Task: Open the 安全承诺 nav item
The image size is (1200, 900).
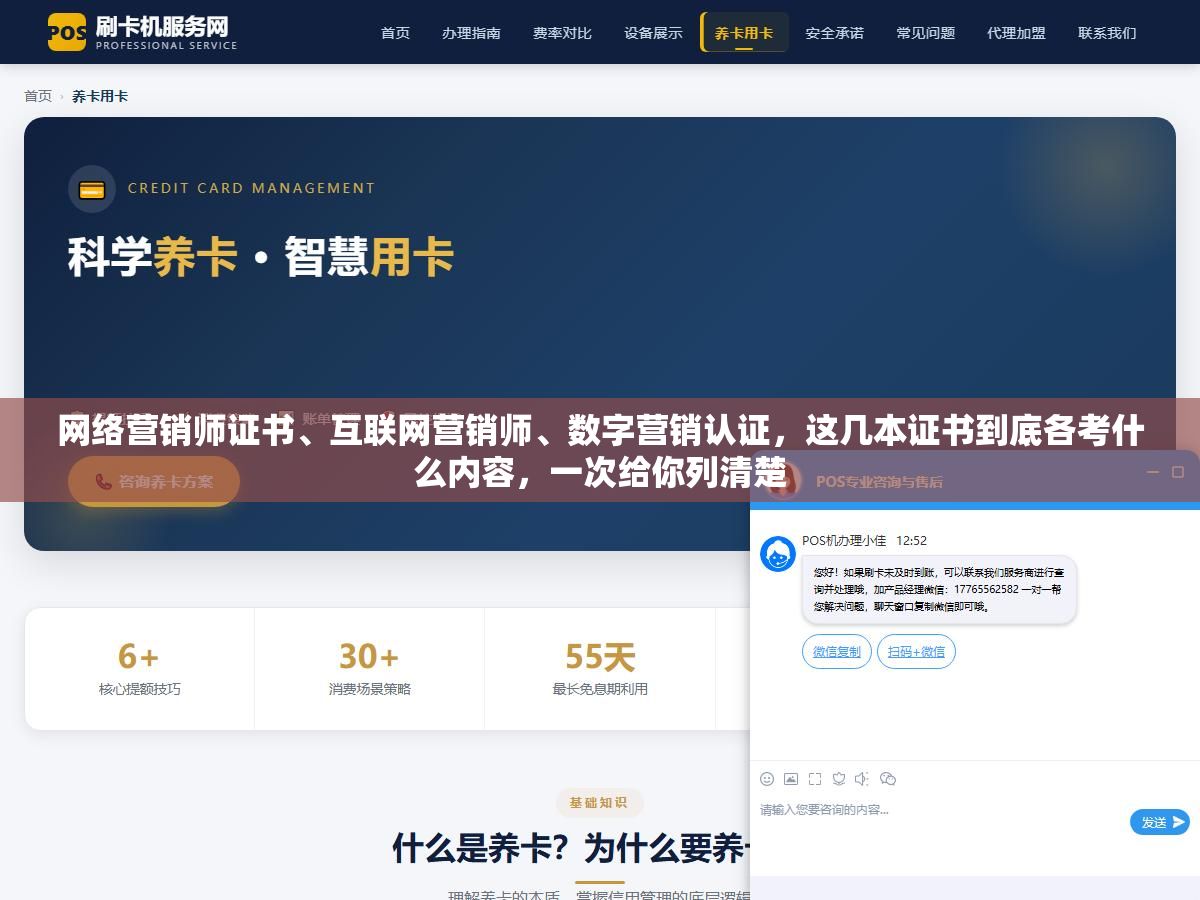Action: click(x=834, y=32)
